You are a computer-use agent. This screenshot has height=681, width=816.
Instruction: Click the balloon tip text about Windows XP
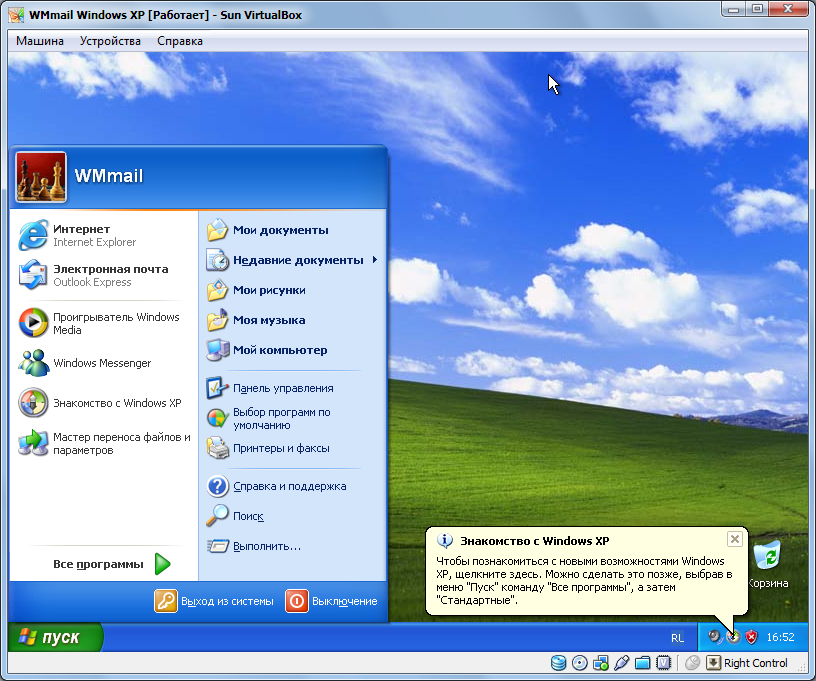(584, 581)
